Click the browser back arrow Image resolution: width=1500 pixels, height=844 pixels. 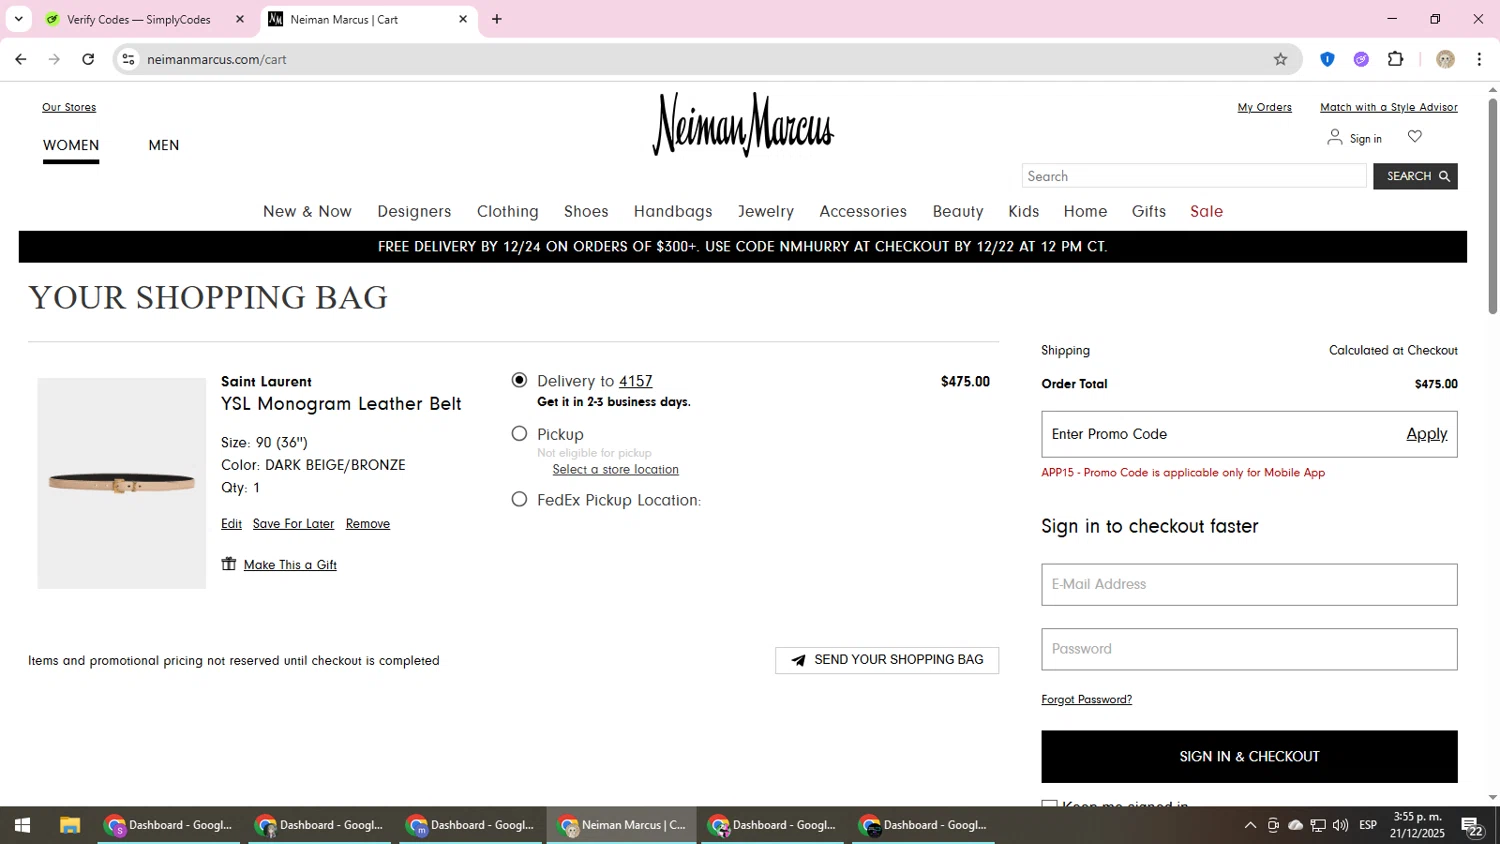click(21, 59)
